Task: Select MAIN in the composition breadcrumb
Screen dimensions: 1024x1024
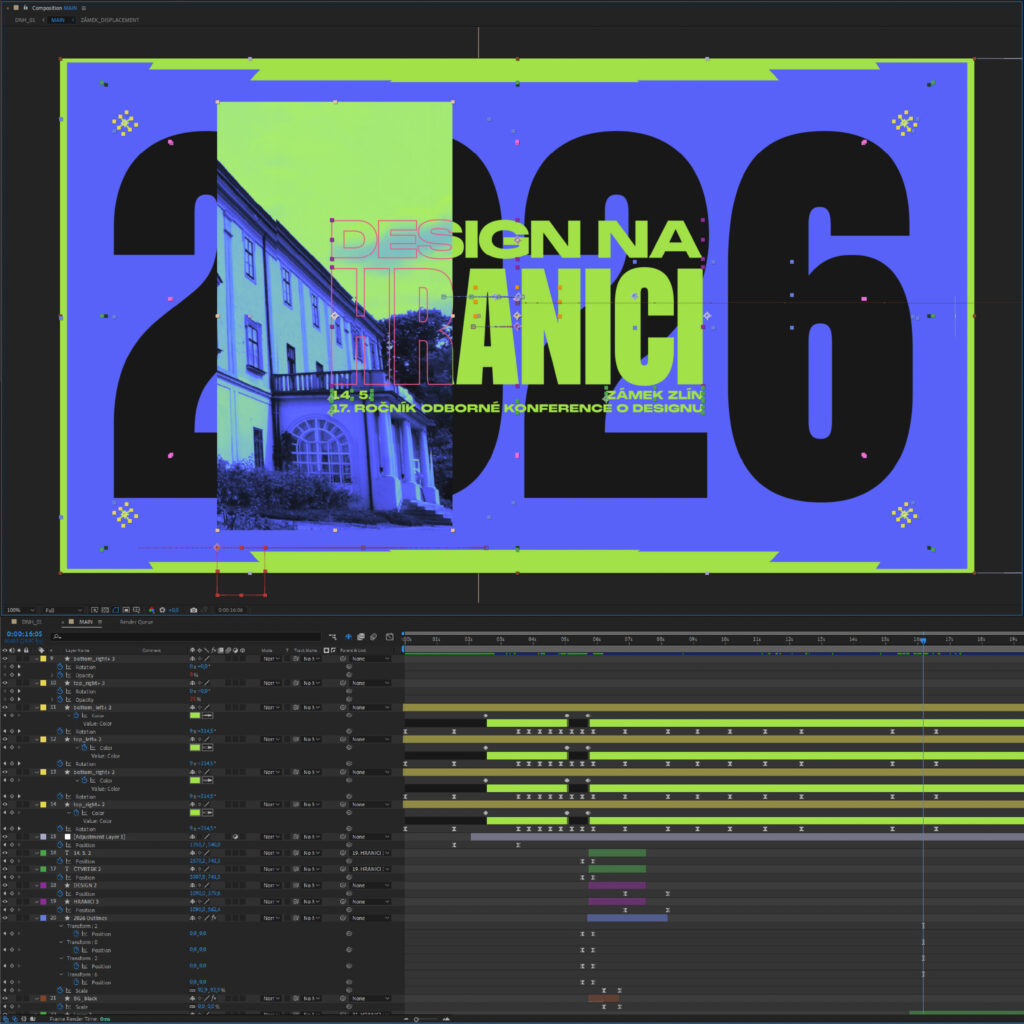Action: pyautogui.click(x=58, y=20)
